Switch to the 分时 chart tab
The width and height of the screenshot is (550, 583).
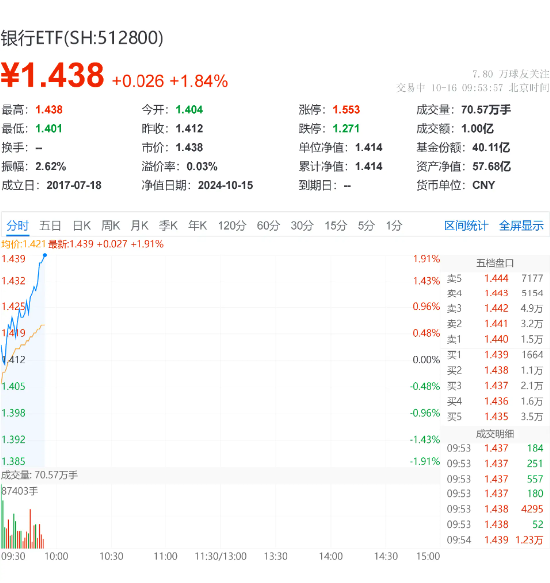[x=17, y=225]
